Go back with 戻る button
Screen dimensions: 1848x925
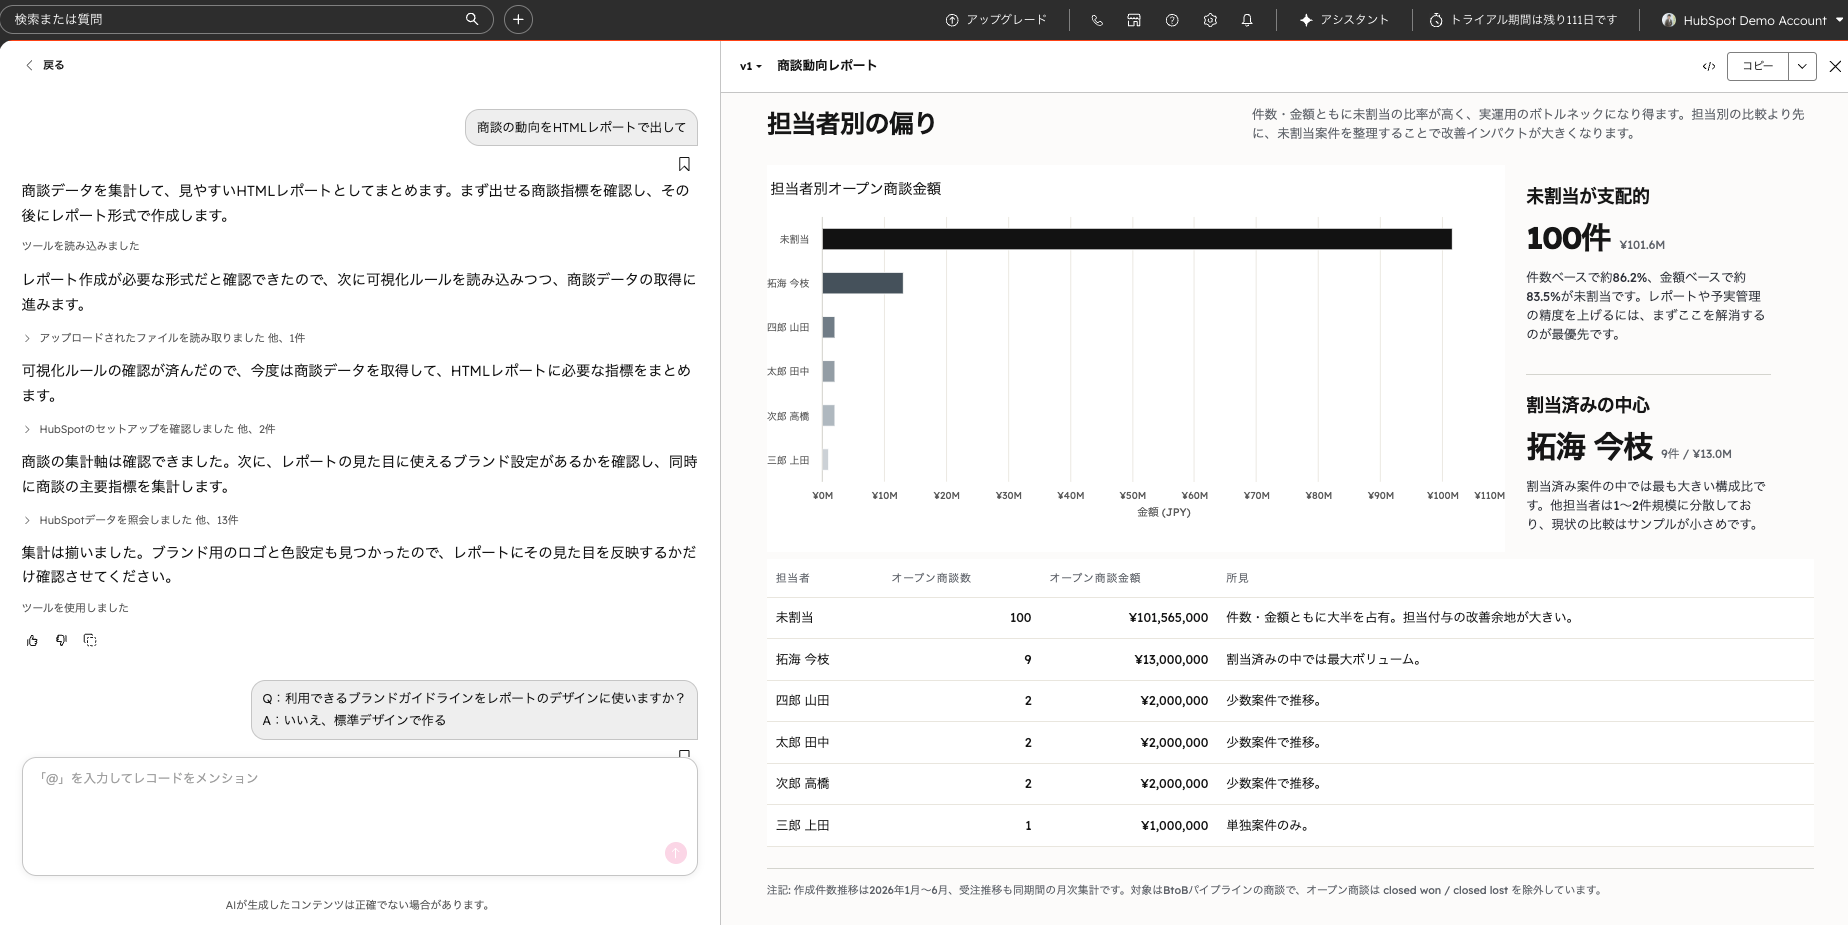pyautogui.click(x=44, y=65)
